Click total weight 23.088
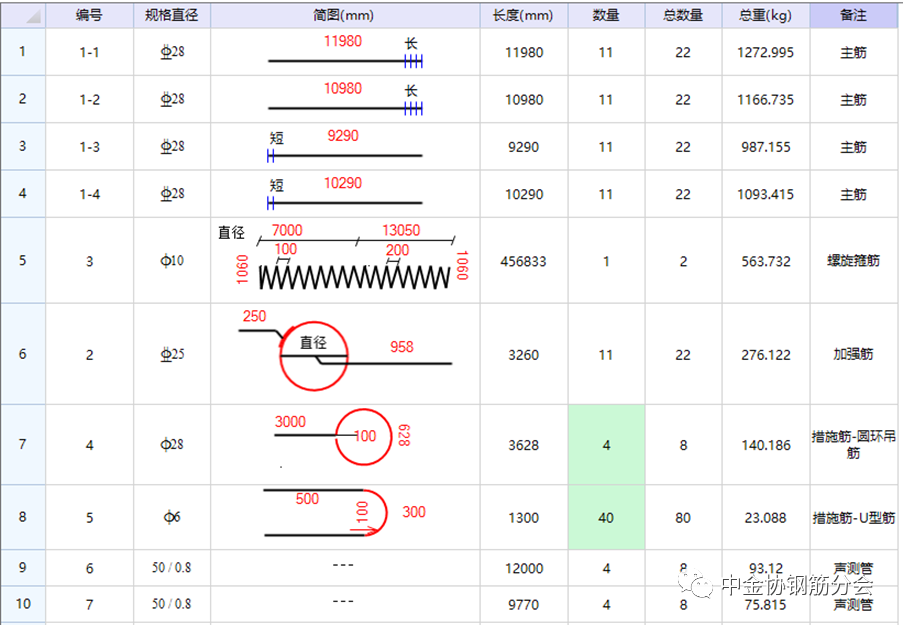 (x=765, y=517)
